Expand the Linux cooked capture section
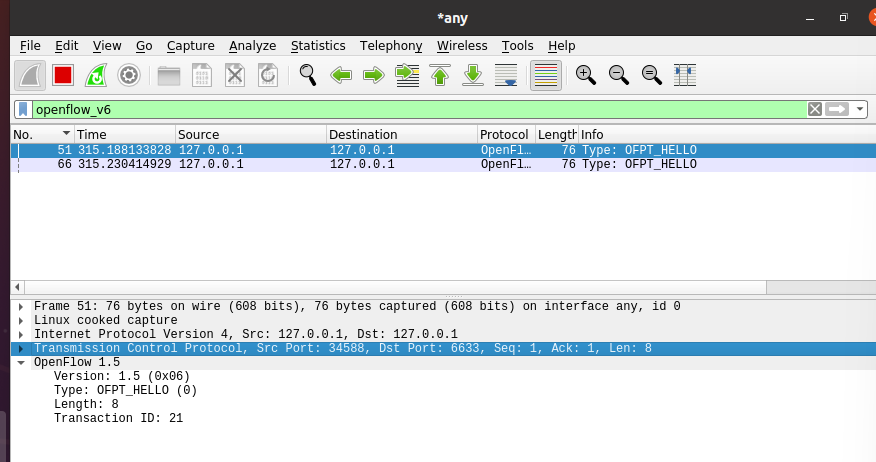This screenshot has height=462, width=876. coord(21,321)
